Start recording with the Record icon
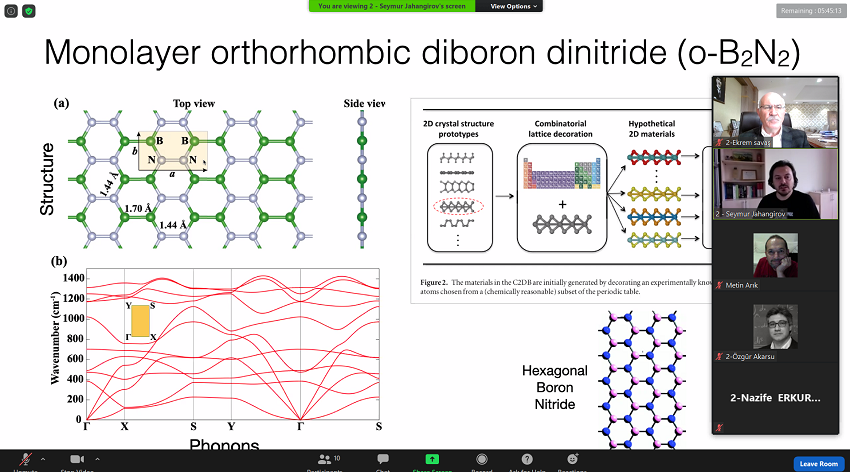This screenshot has height=472, width=850. [x=482, y=460]
